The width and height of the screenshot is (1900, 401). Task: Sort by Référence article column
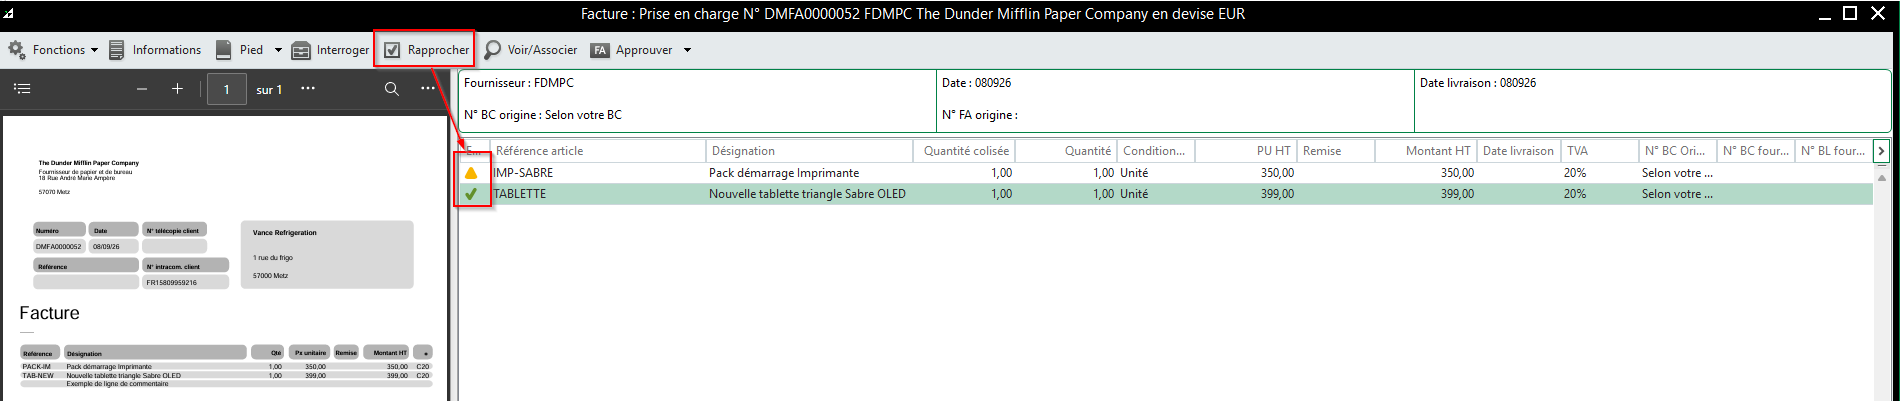pos(598,151)
